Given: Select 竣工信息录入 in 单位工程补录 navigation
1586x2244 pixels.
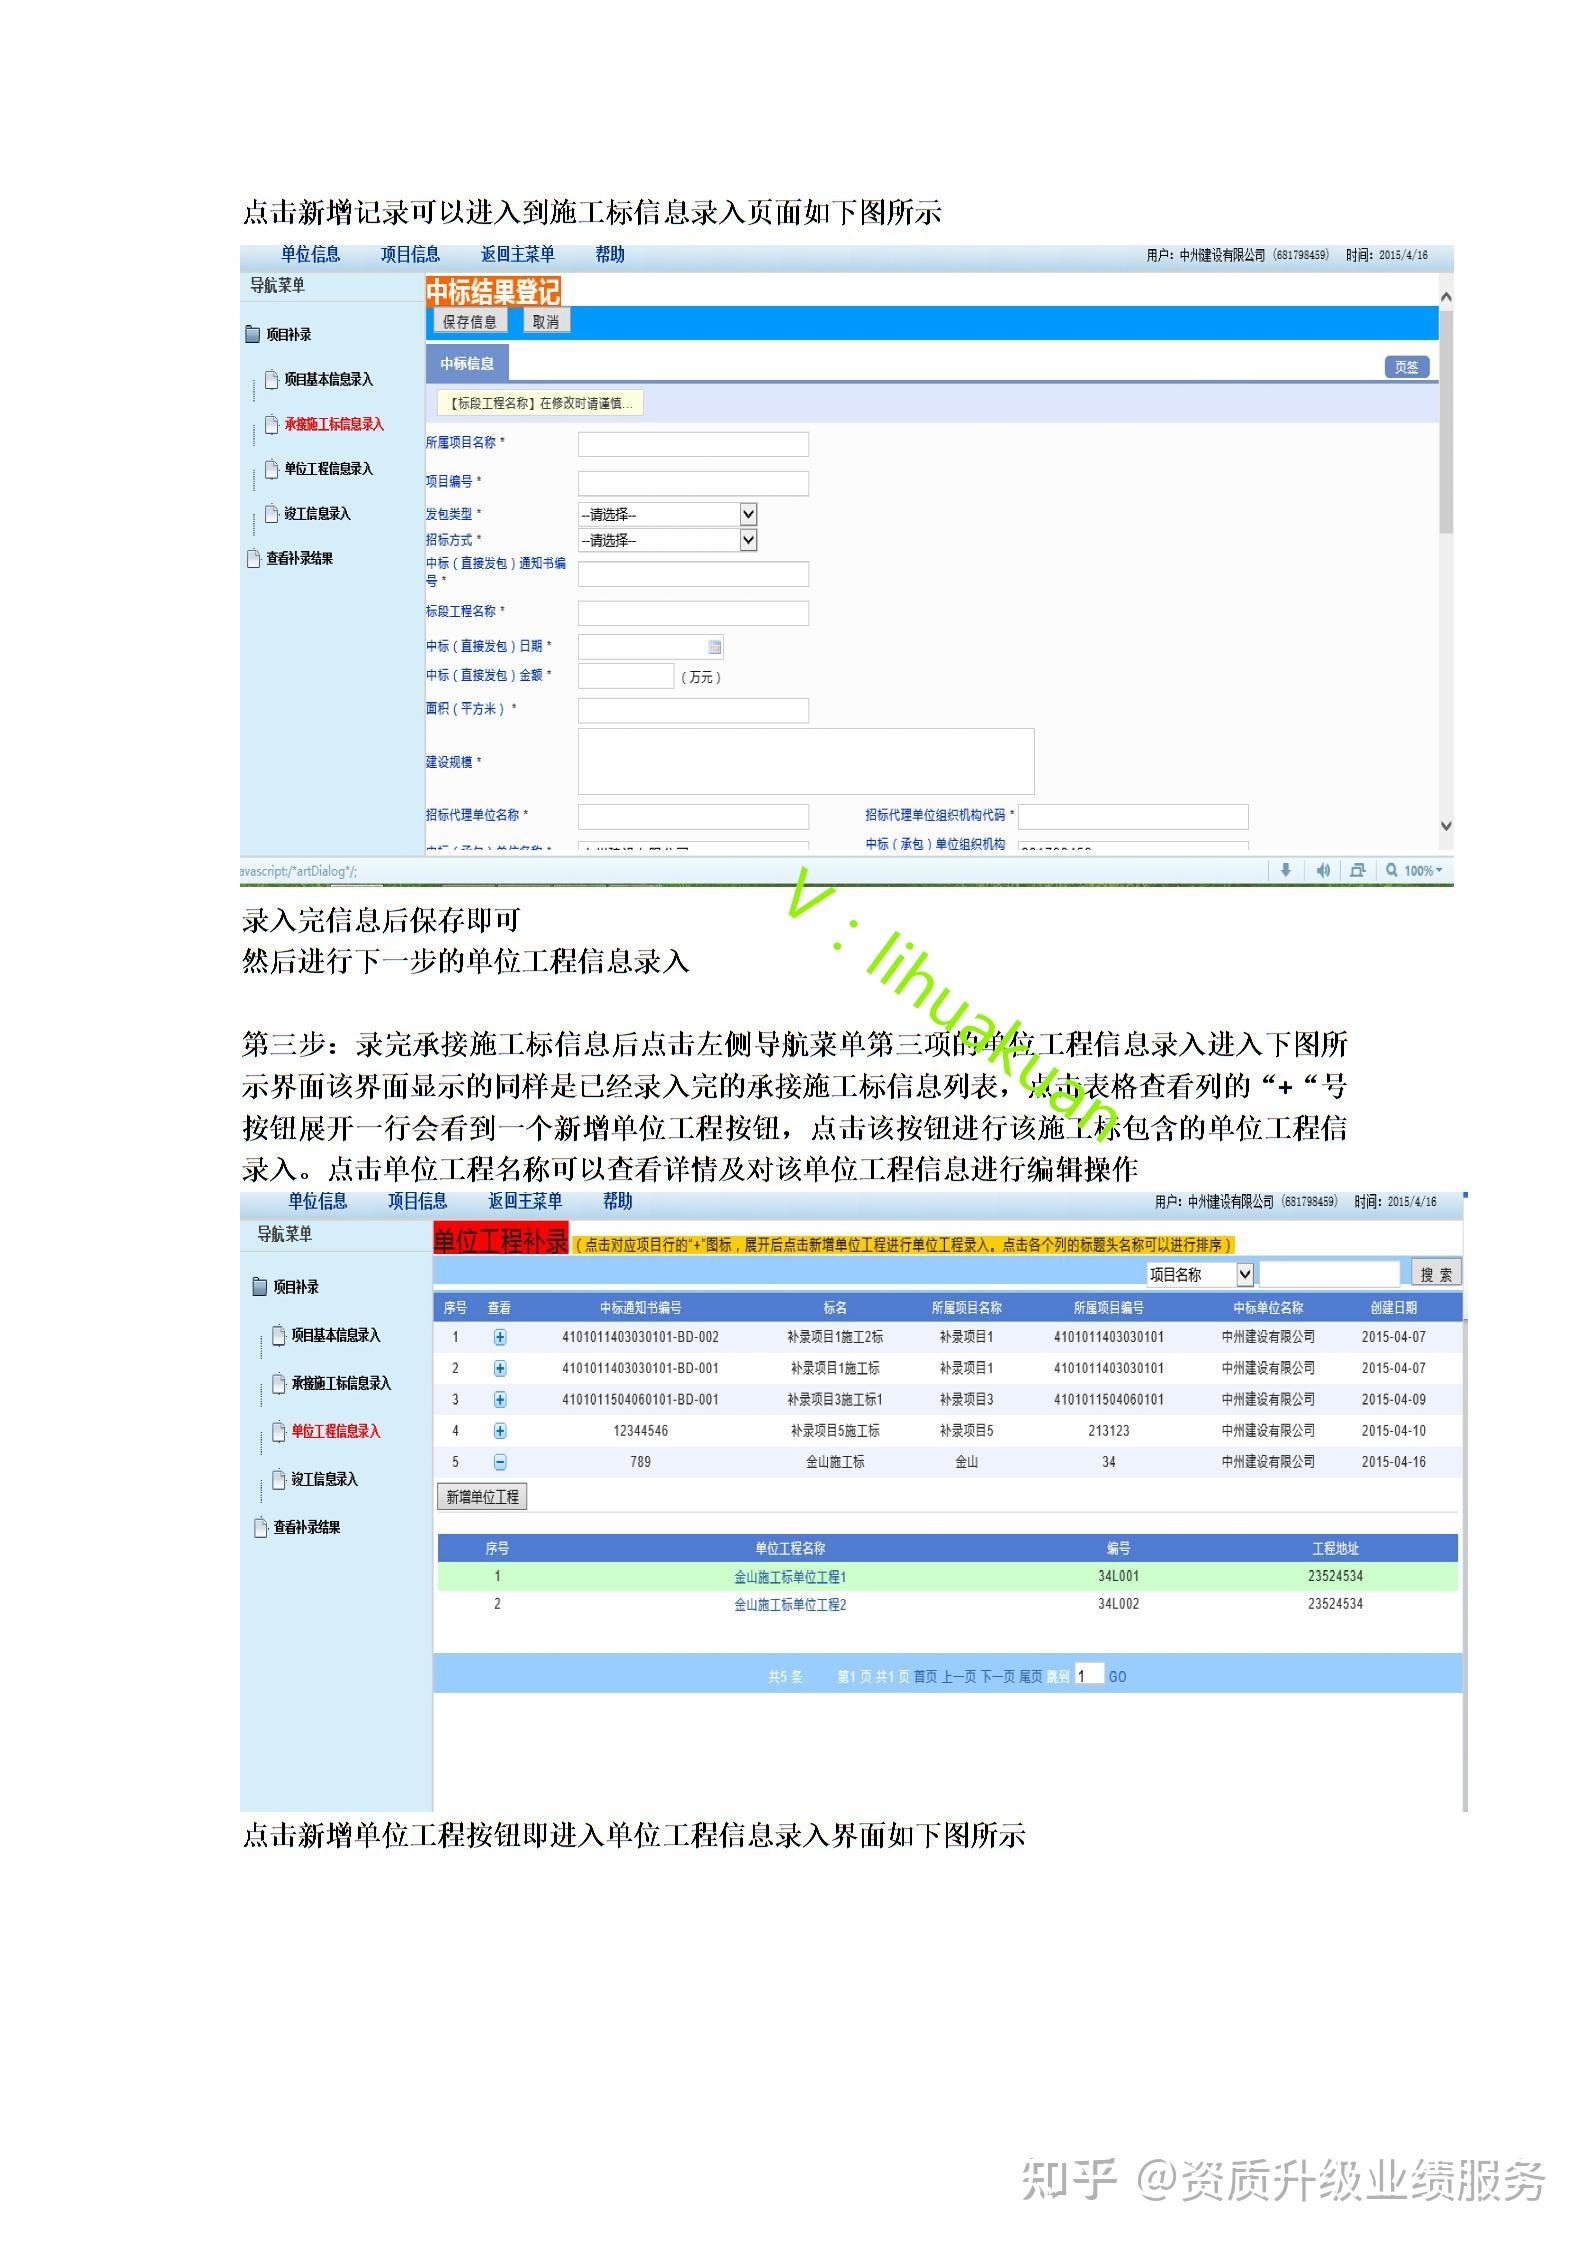Looking at the screenshot, I should pyautogui.click(x=324, y=1479).
